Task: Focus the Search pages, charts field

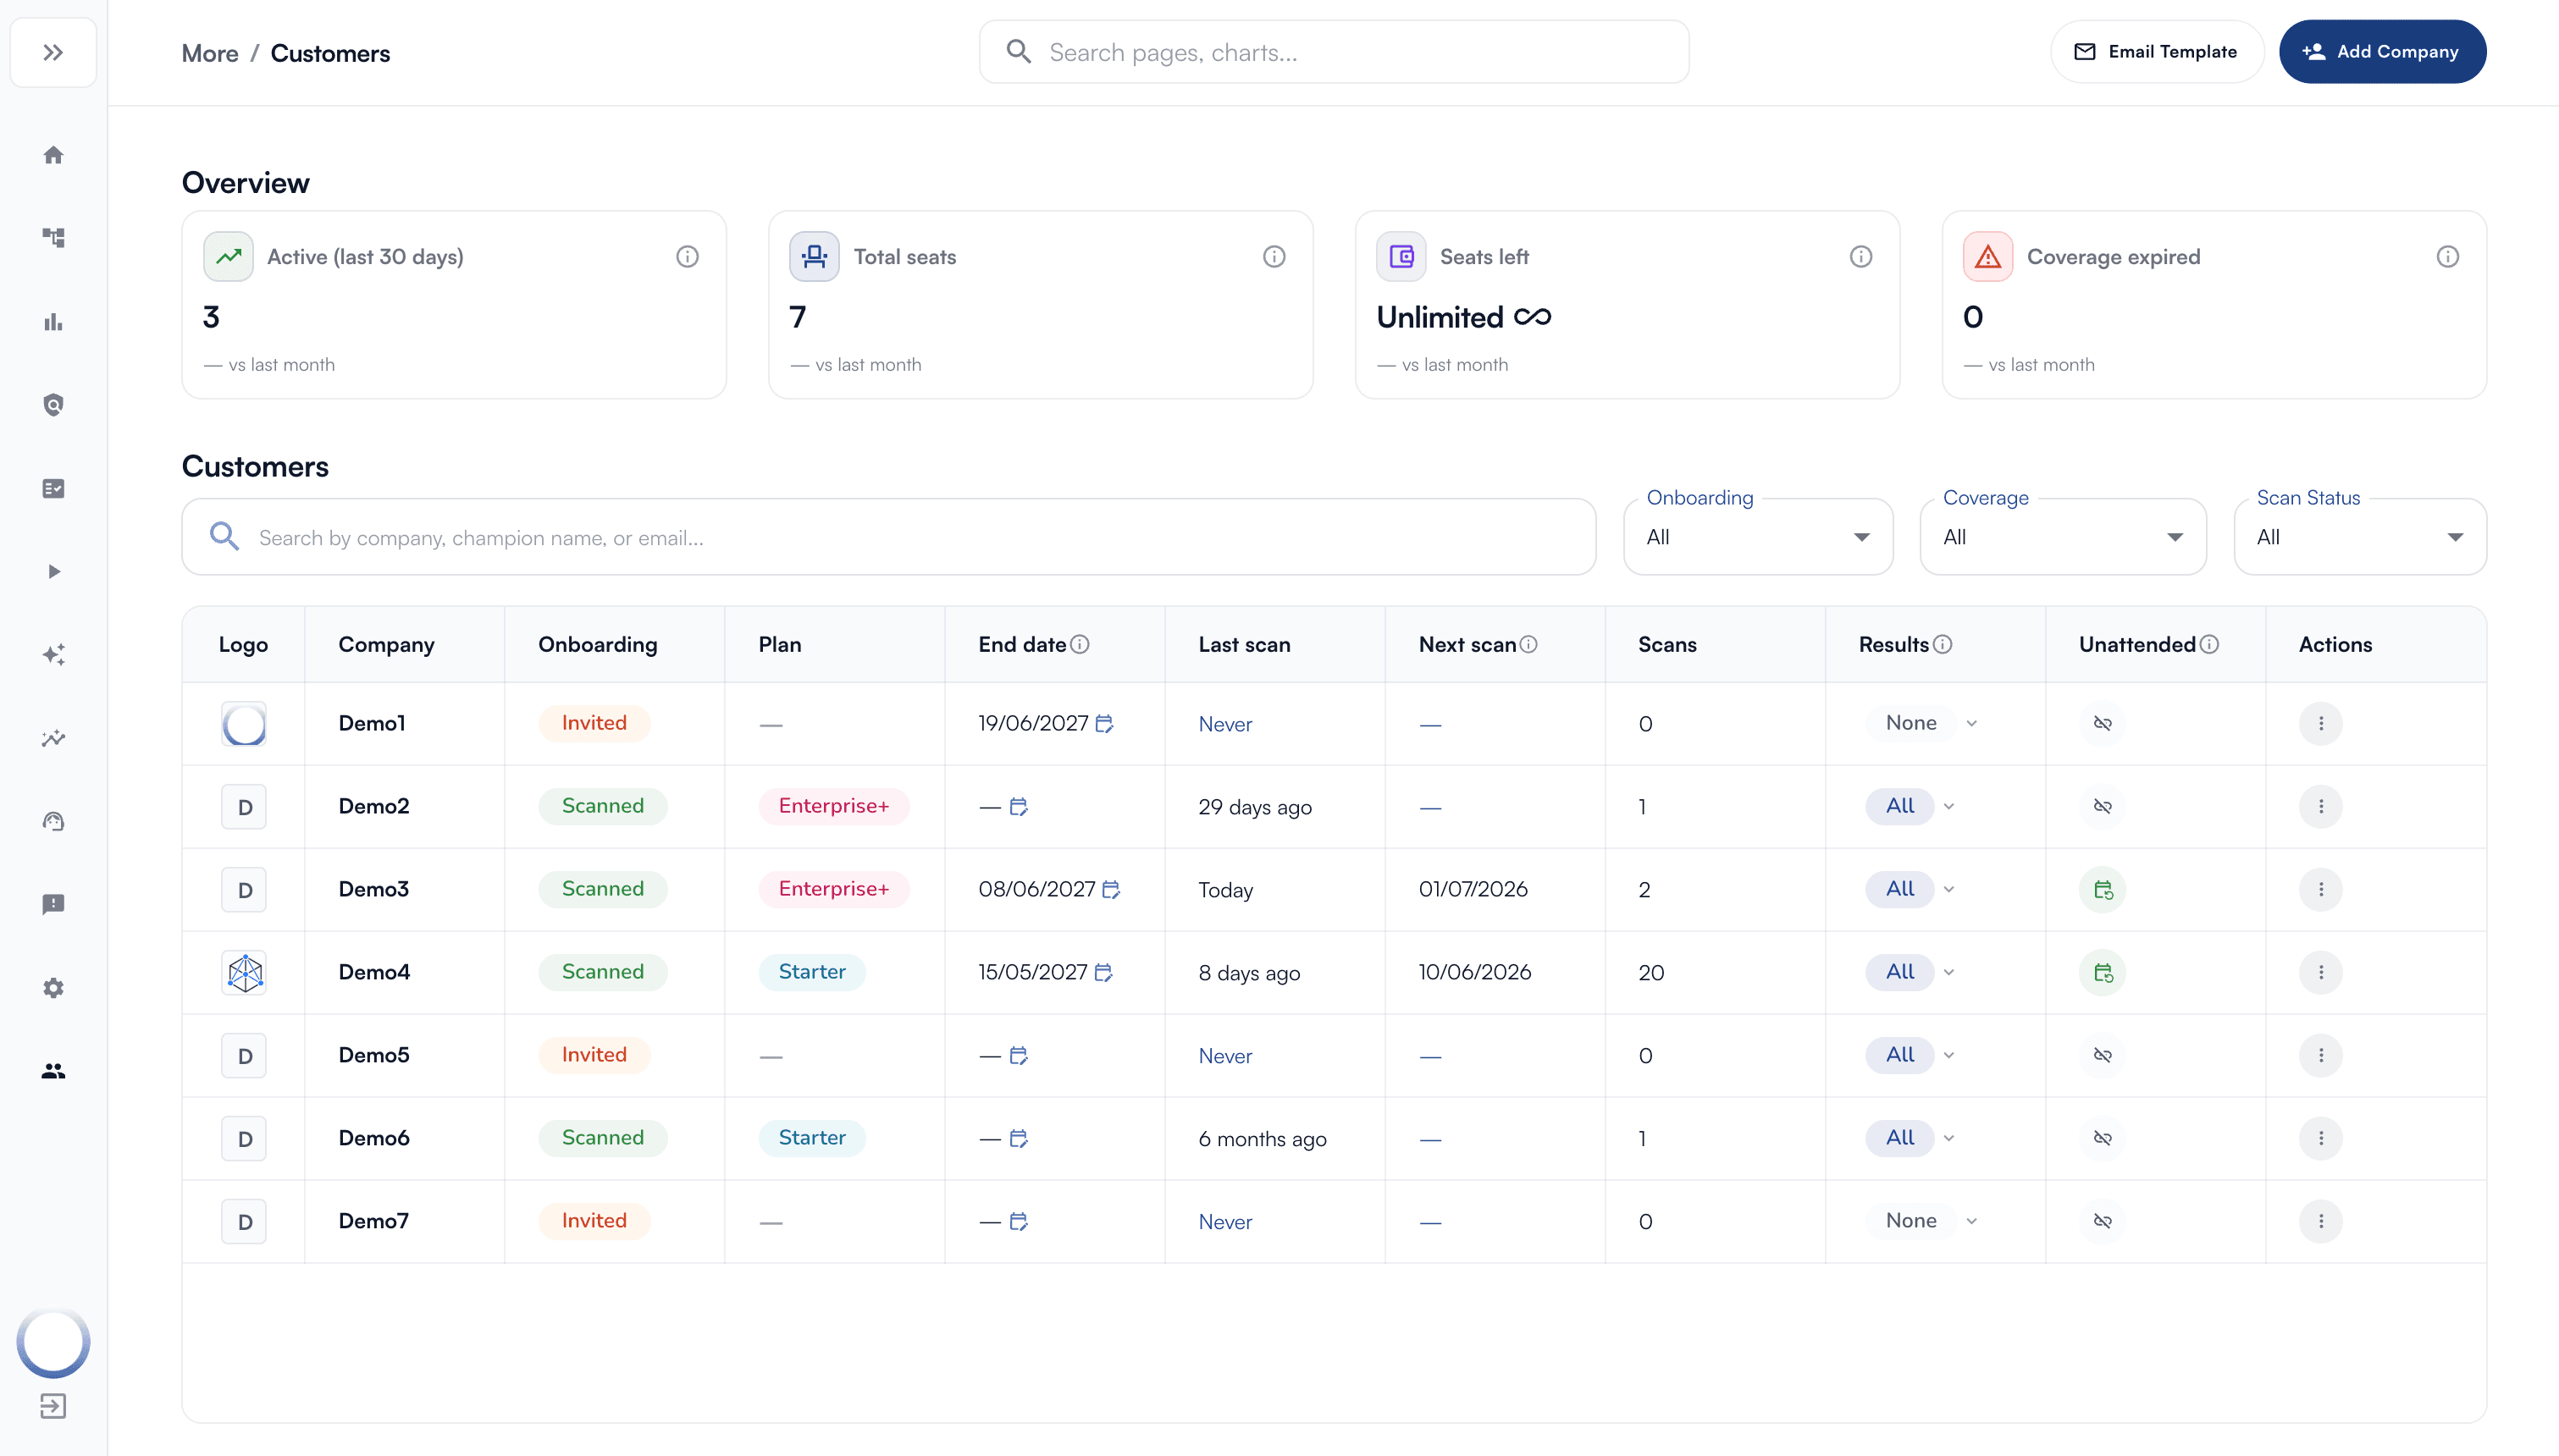Action: 1334,52
